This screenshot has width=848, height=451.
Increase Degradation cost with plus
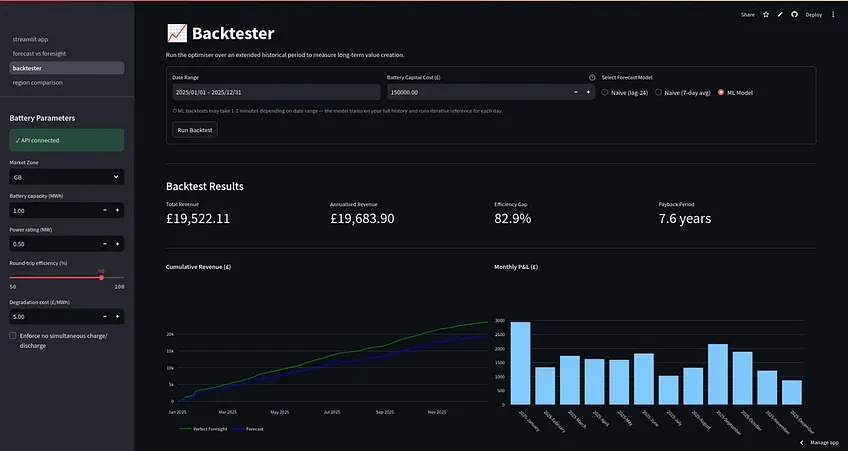(x=117, y=316)
